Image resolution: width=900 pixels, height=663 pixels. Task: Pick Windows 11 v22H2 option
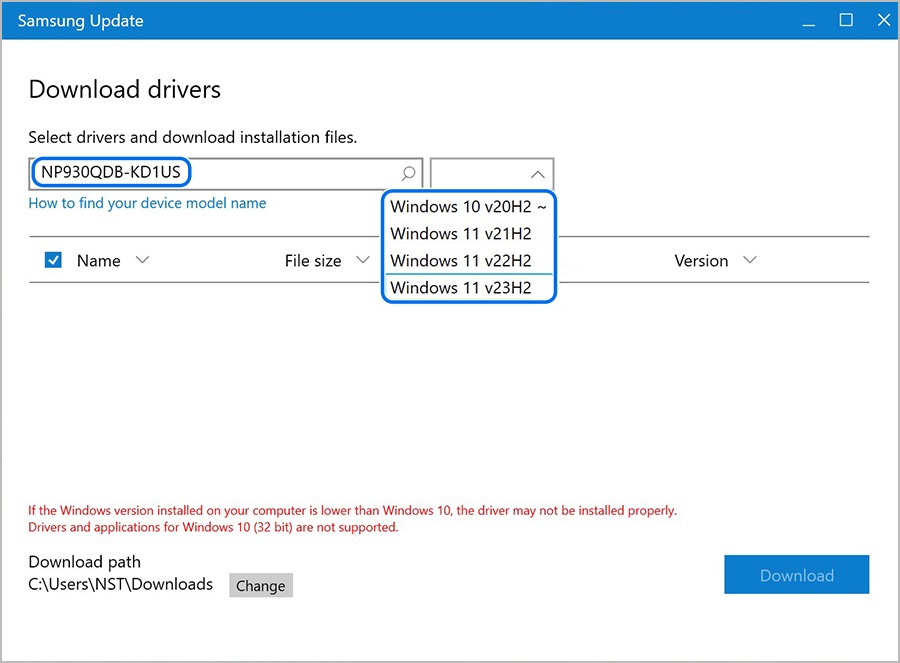point(461,261)
